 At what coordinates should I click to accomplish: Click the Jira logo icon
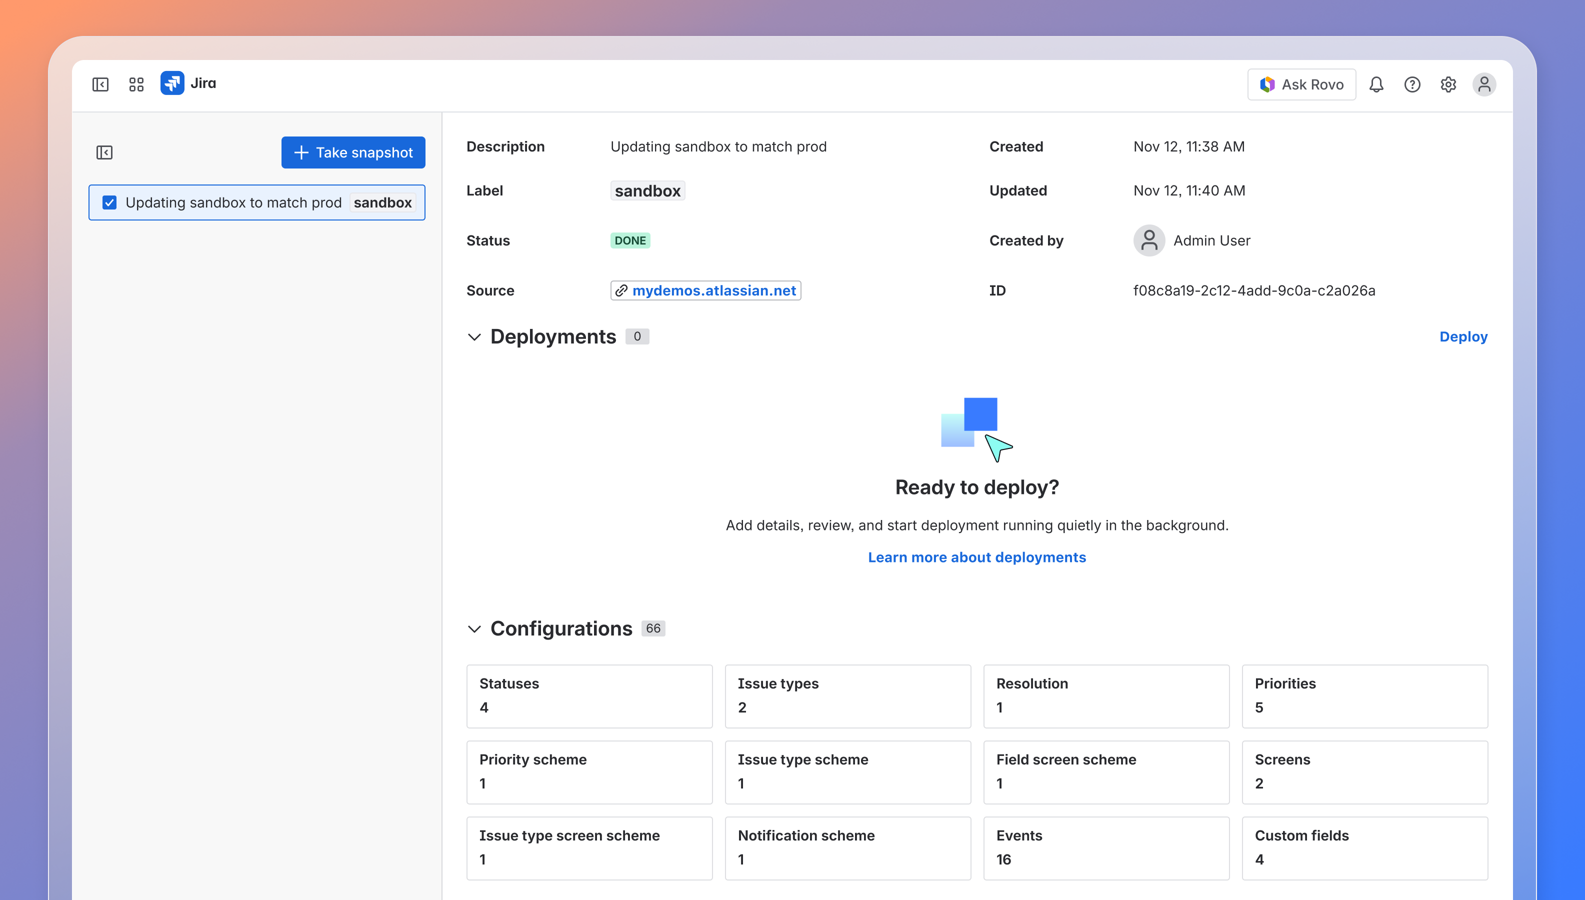(172, 83)
